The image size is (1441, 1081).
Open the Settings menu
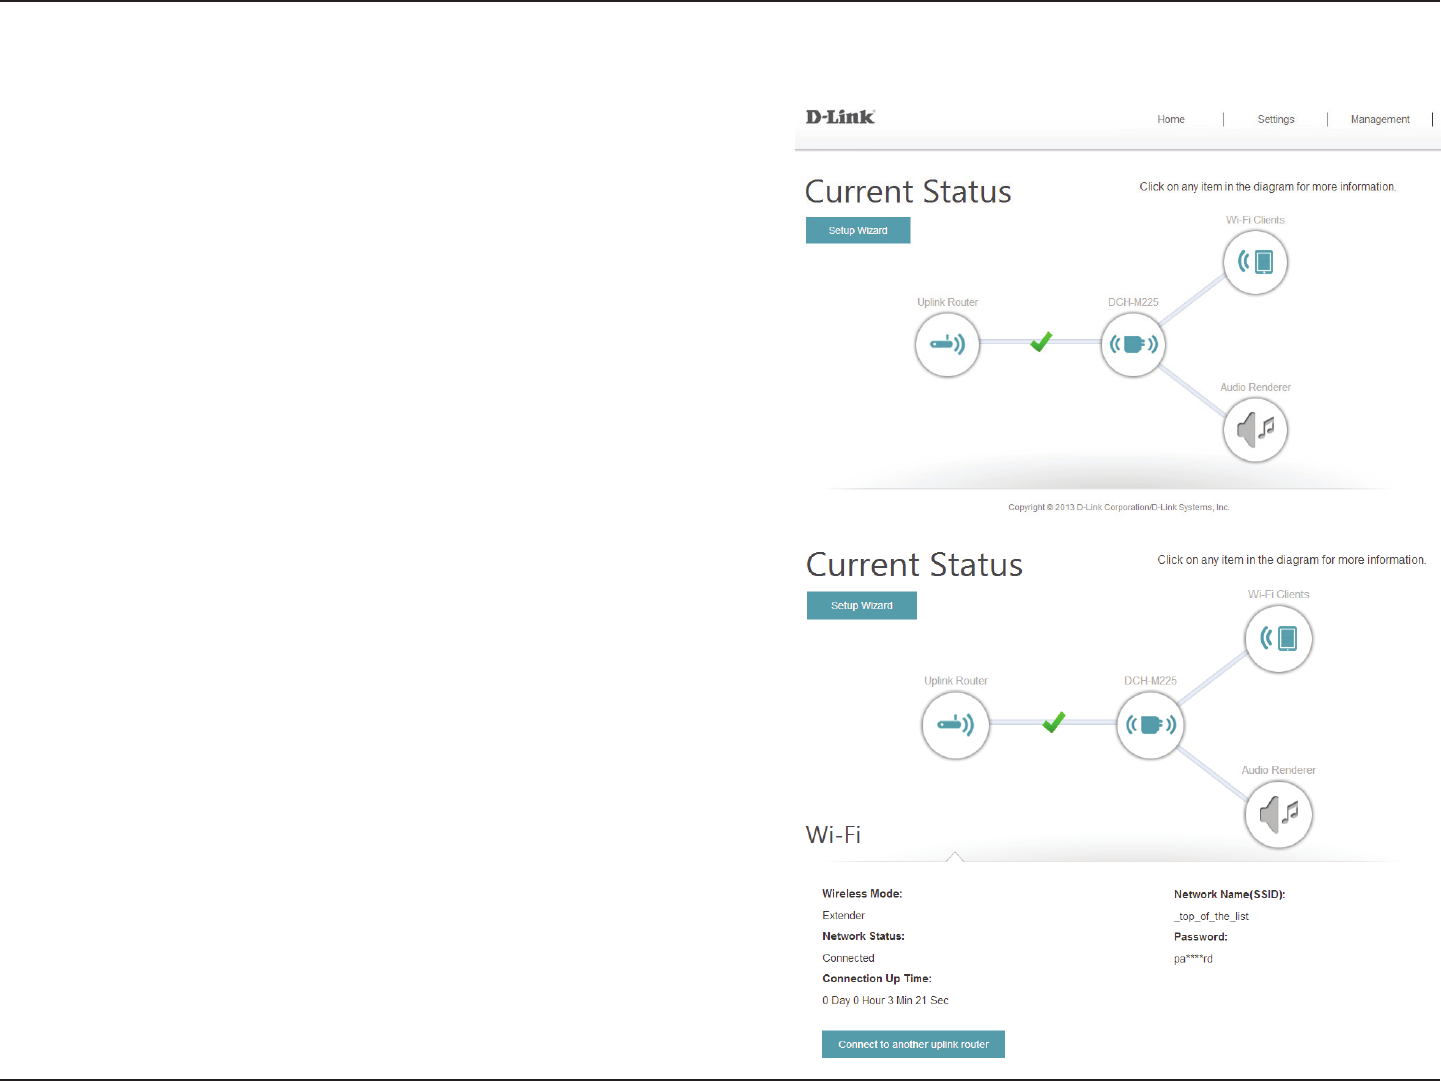pyautogui.click(x=1276, y=119)
